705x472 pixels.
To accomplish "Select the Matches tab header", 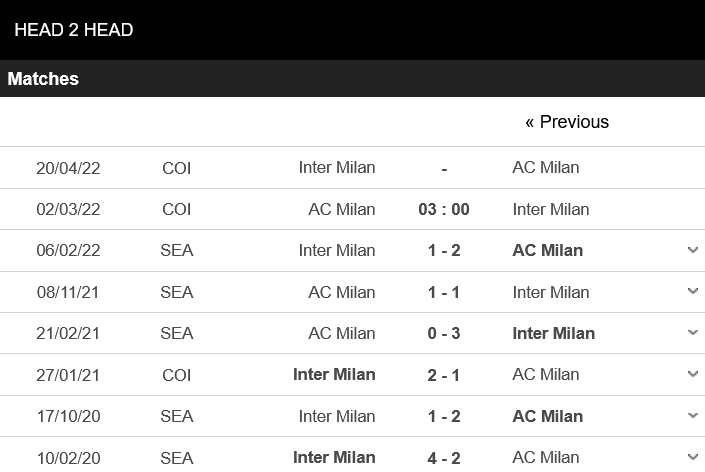I will pyautogui.click(x=43, y=79).
